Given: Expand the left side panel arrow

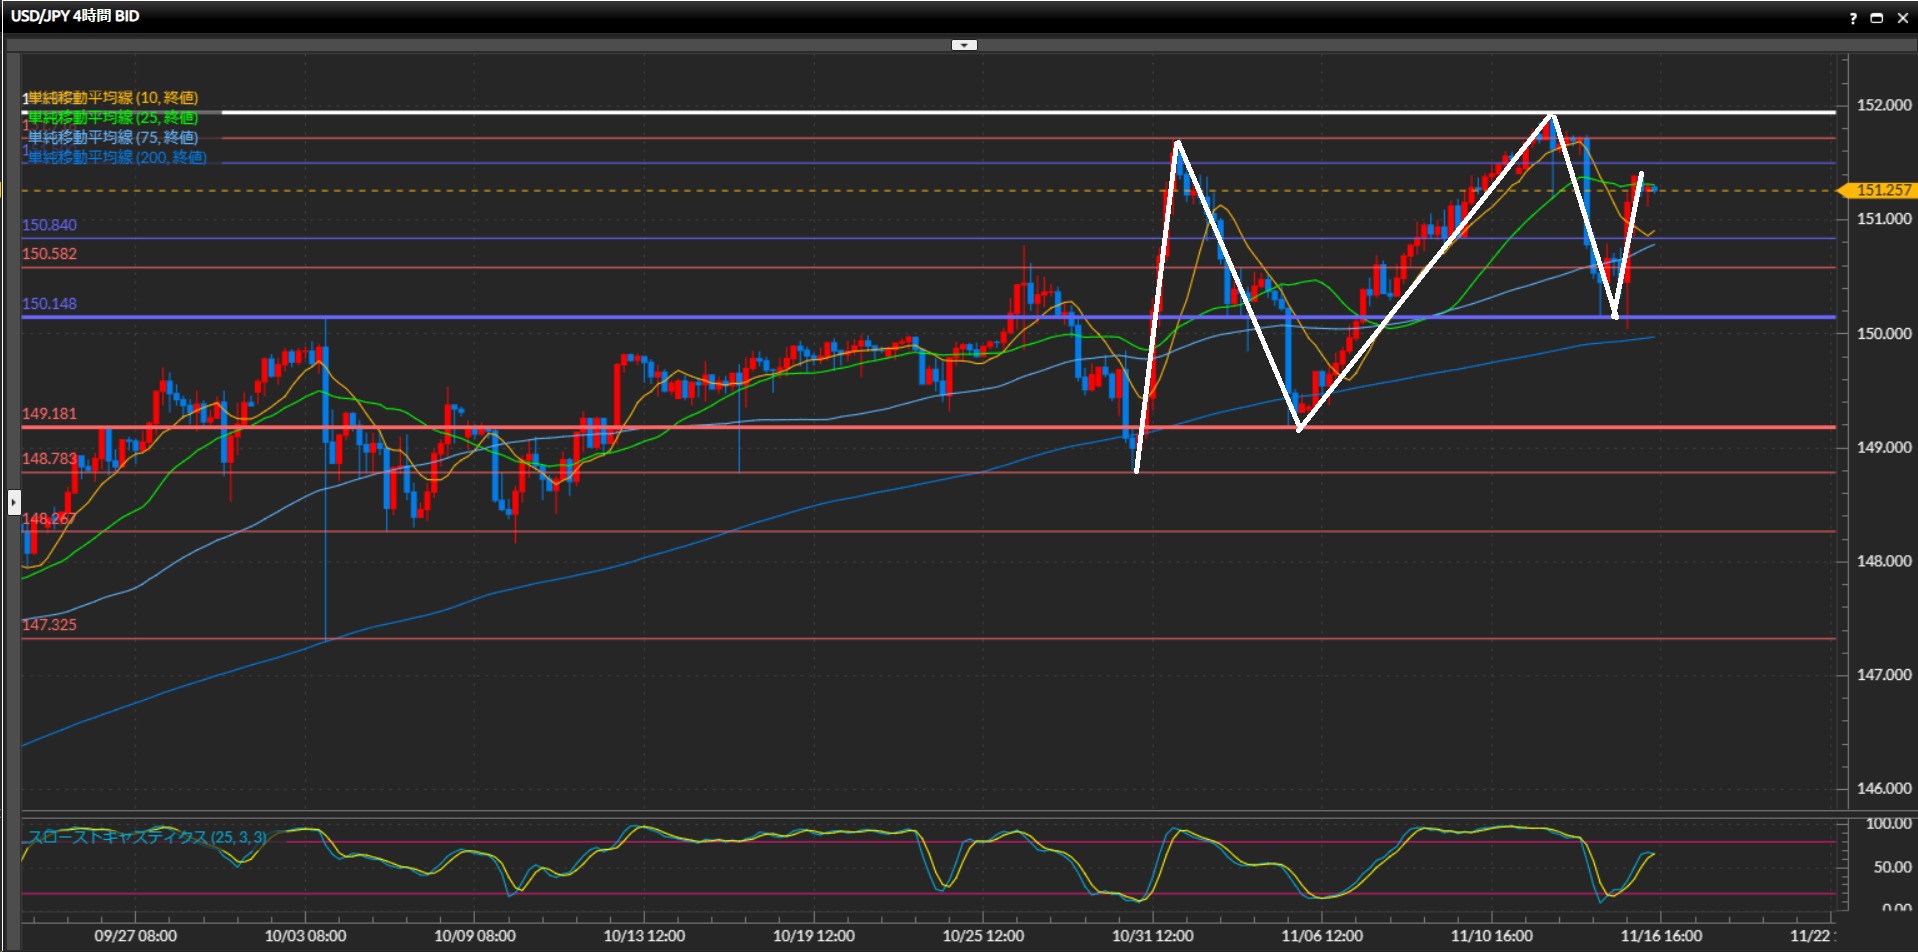Looking at the screenshot, I should click(14, 501).
